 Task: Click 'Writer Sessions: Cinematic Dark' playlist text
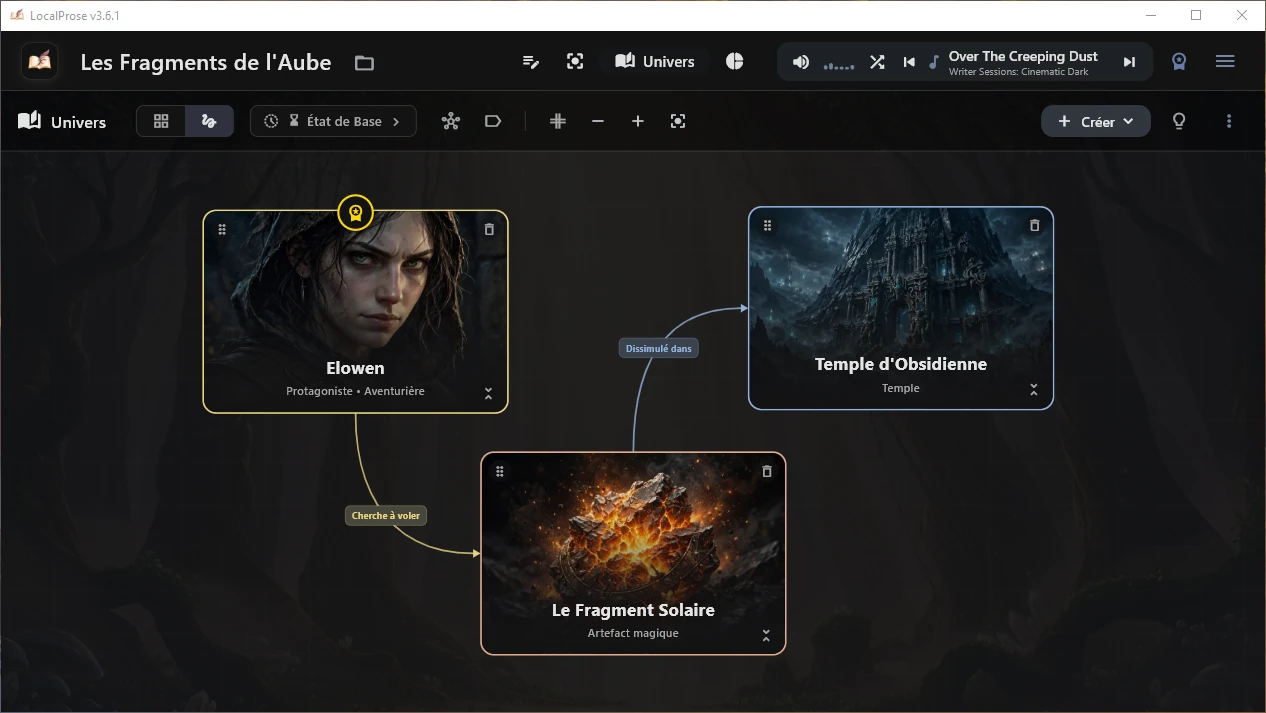pyautogui.click(x=1018, y=72)
